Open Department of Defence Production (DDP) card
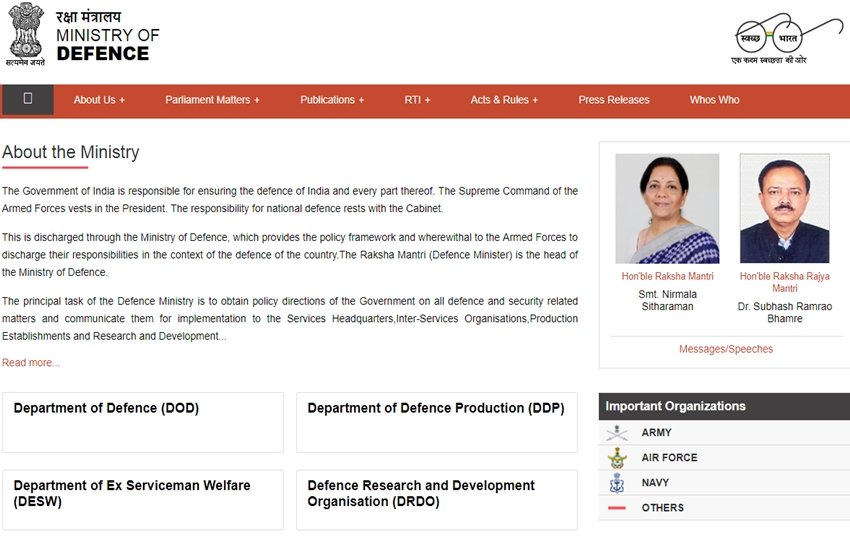The height and width of the screenshot is (550, 850). click(x=437, y=423)
